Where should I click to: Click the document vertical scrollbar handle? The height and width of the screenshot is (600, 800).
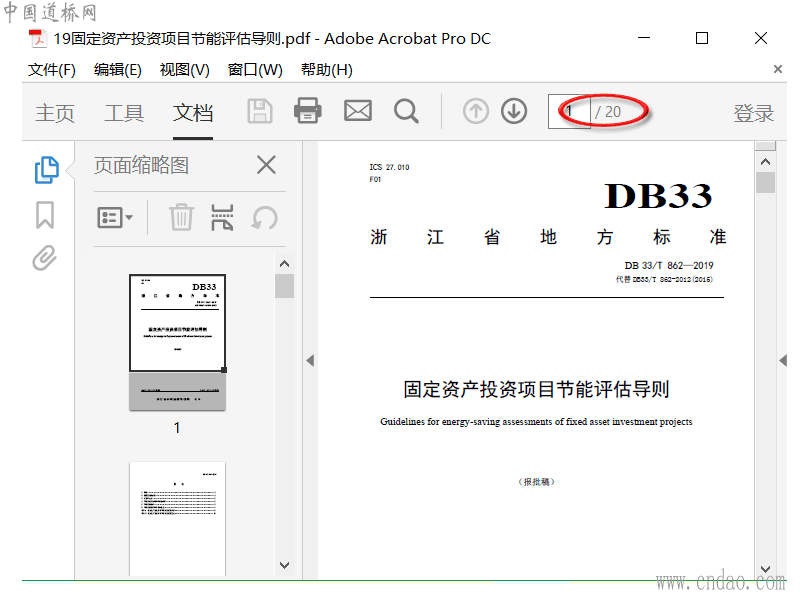tap(765, 182)
